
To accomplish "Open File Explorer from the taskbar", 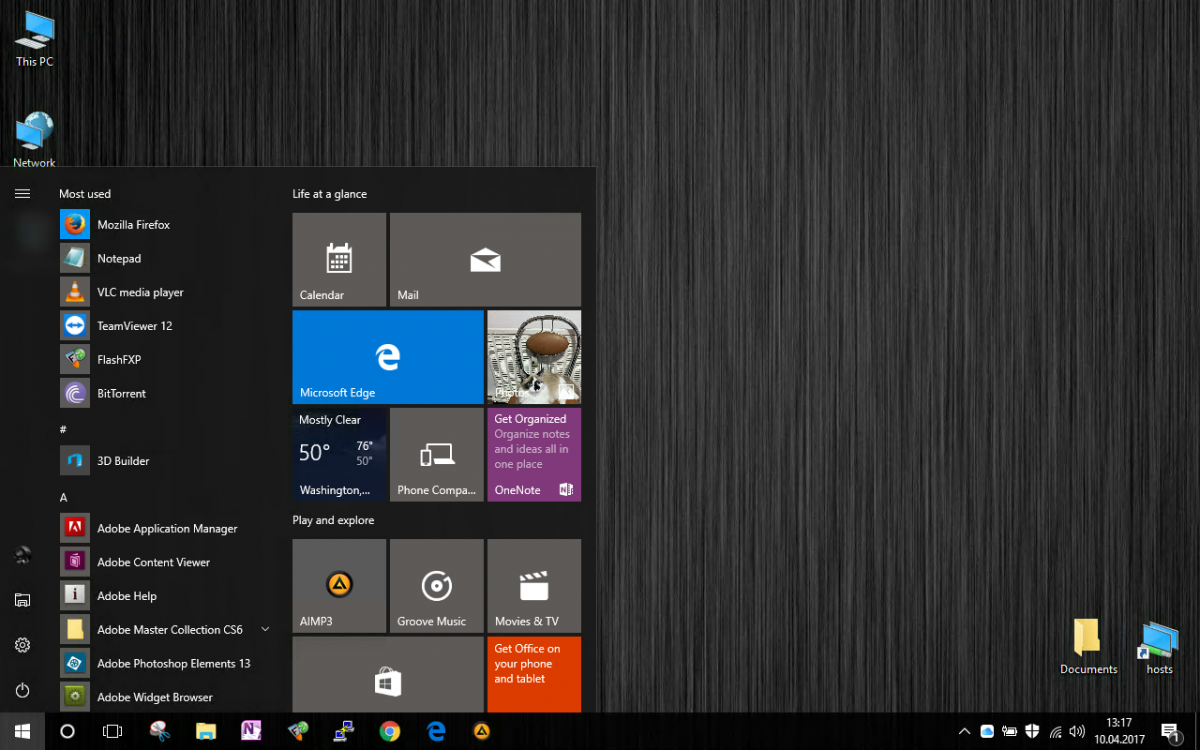I will tap(205, 731).
